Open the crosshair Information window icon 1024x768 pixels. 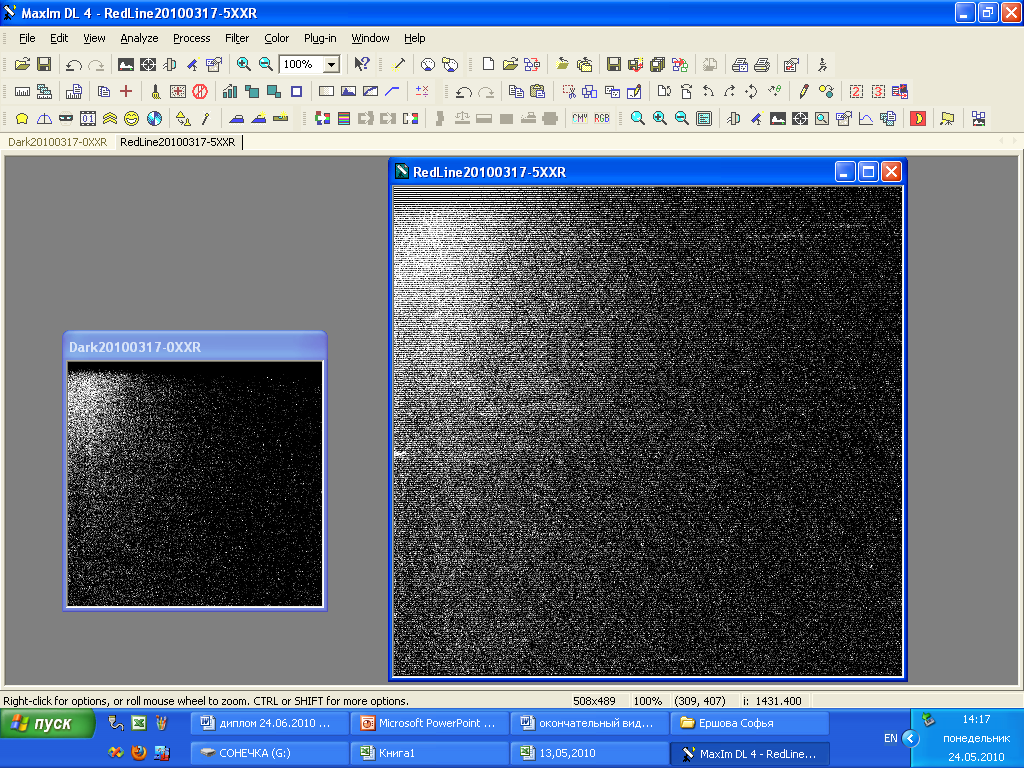pos(148,64)
